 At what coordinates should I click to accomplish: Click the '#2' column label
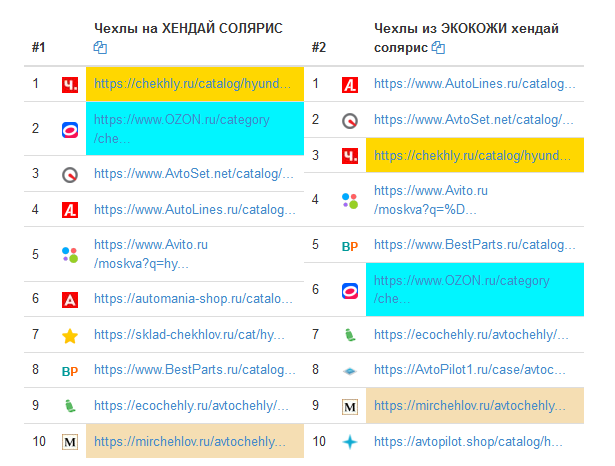point(319,47)
